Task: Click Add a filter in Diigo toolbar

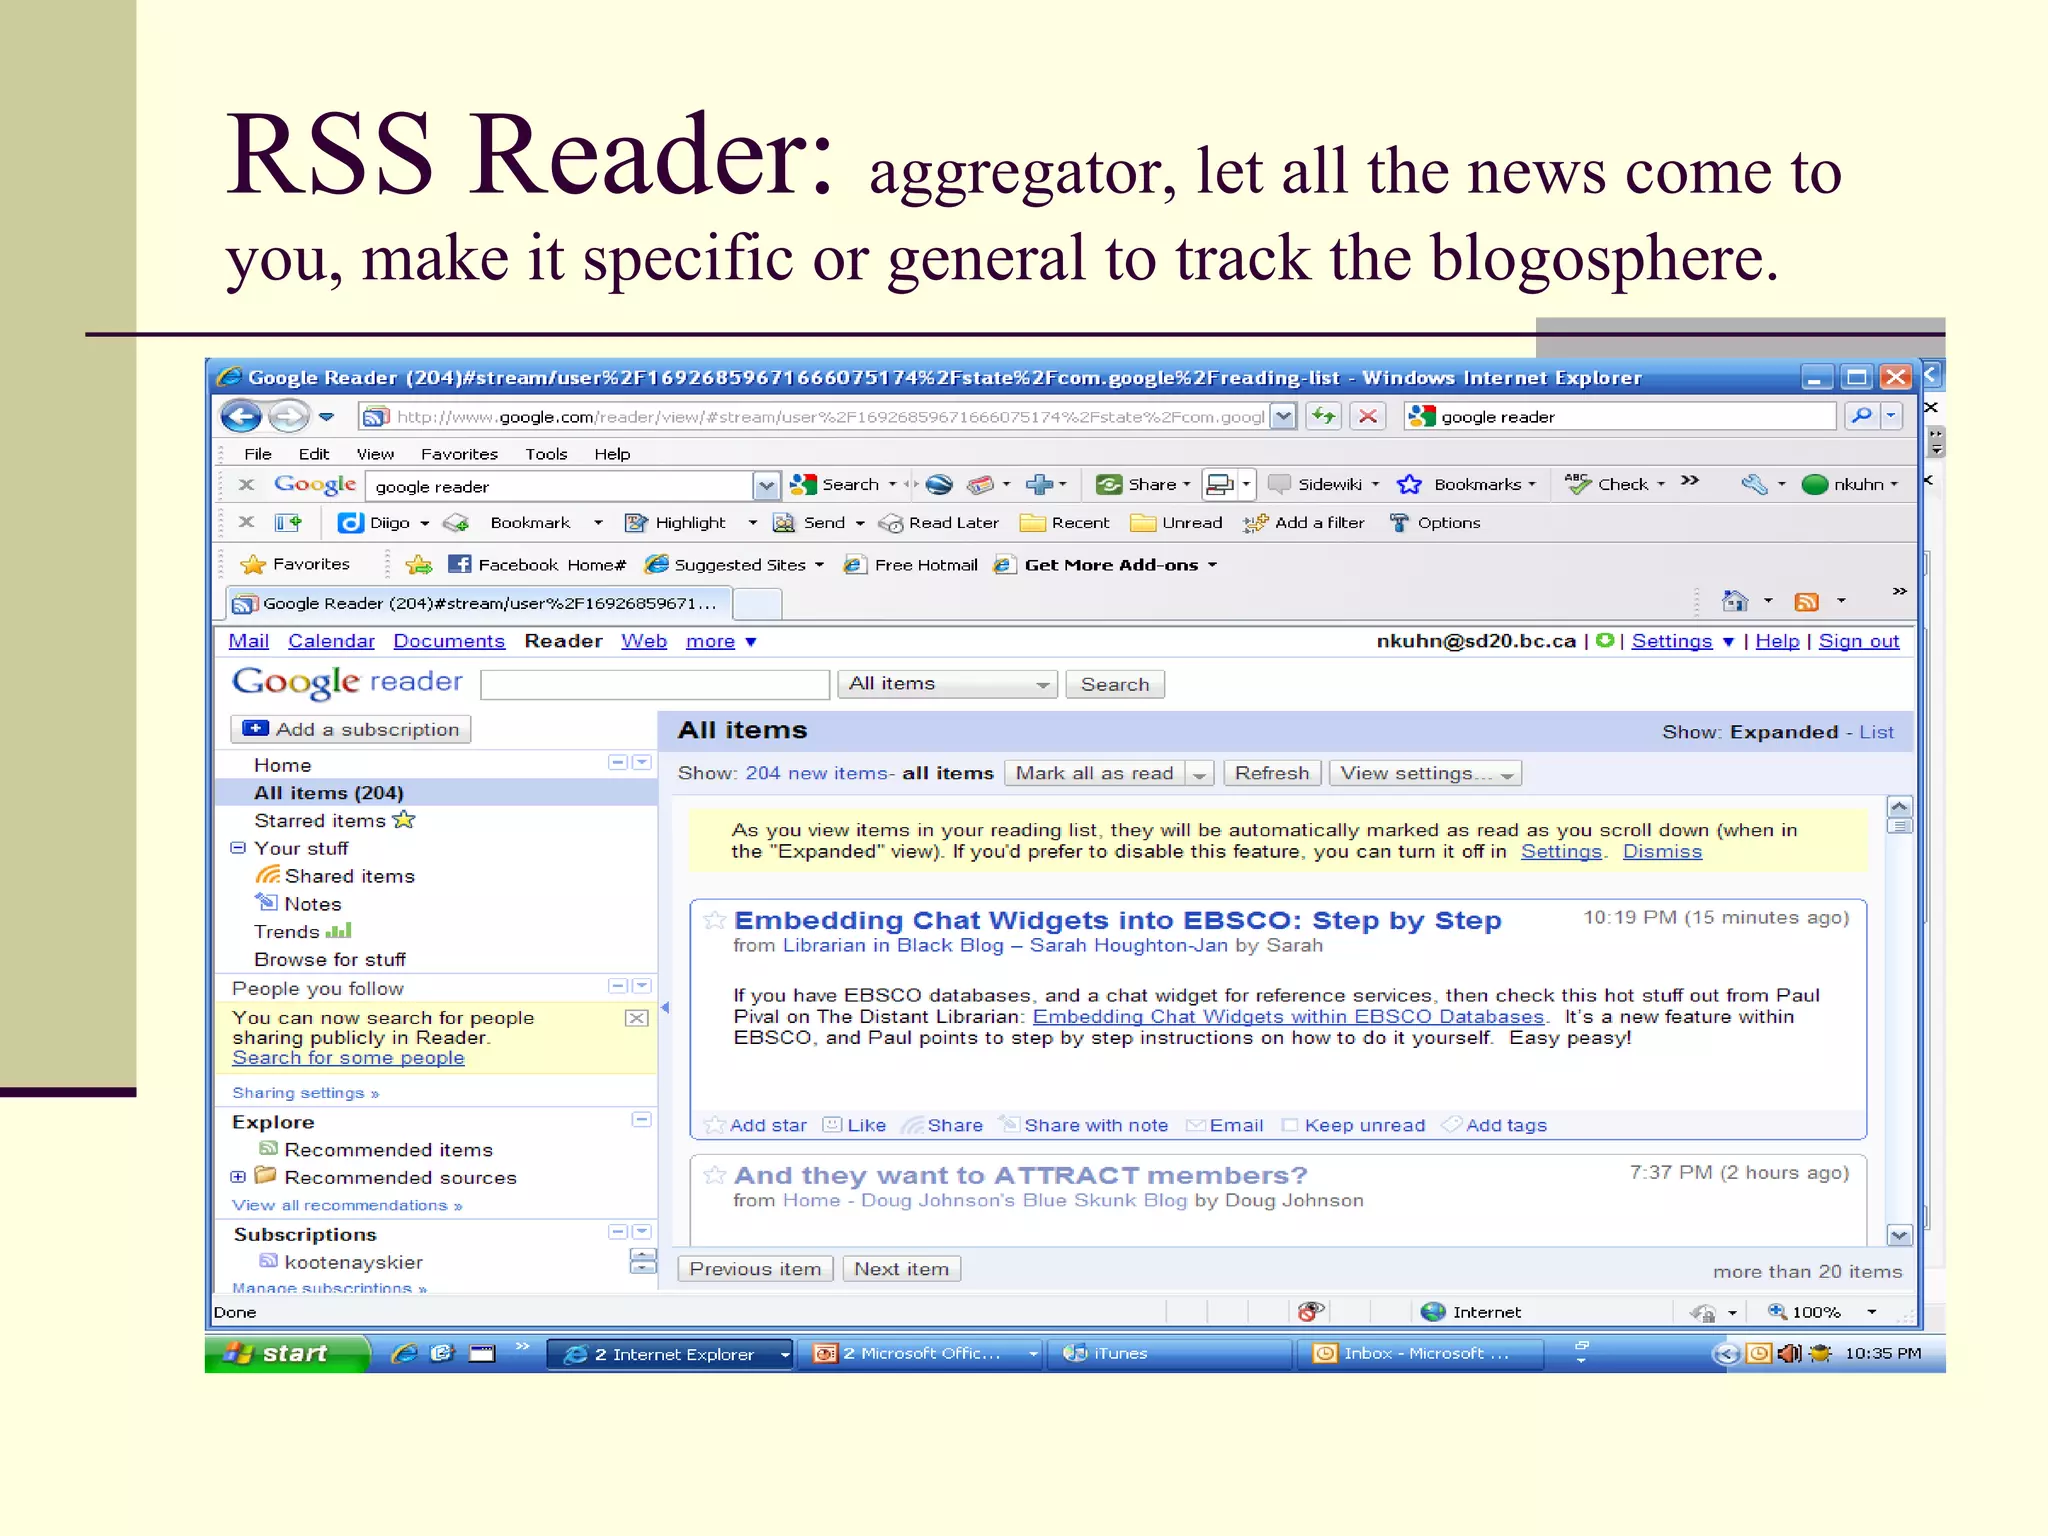Action: pos(1304,523)
